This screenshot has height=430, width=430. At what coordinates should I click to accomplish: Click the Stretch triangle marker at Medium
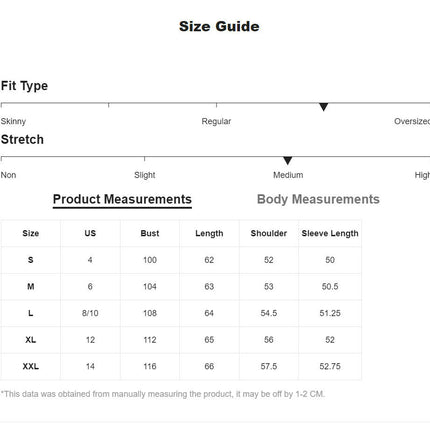click(x=288, y=161)
